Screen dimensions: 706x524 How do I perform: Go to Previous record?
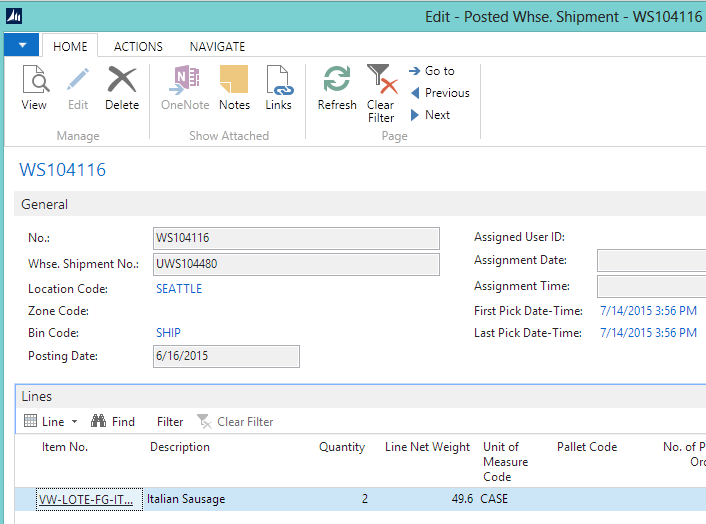pos(439,93)
